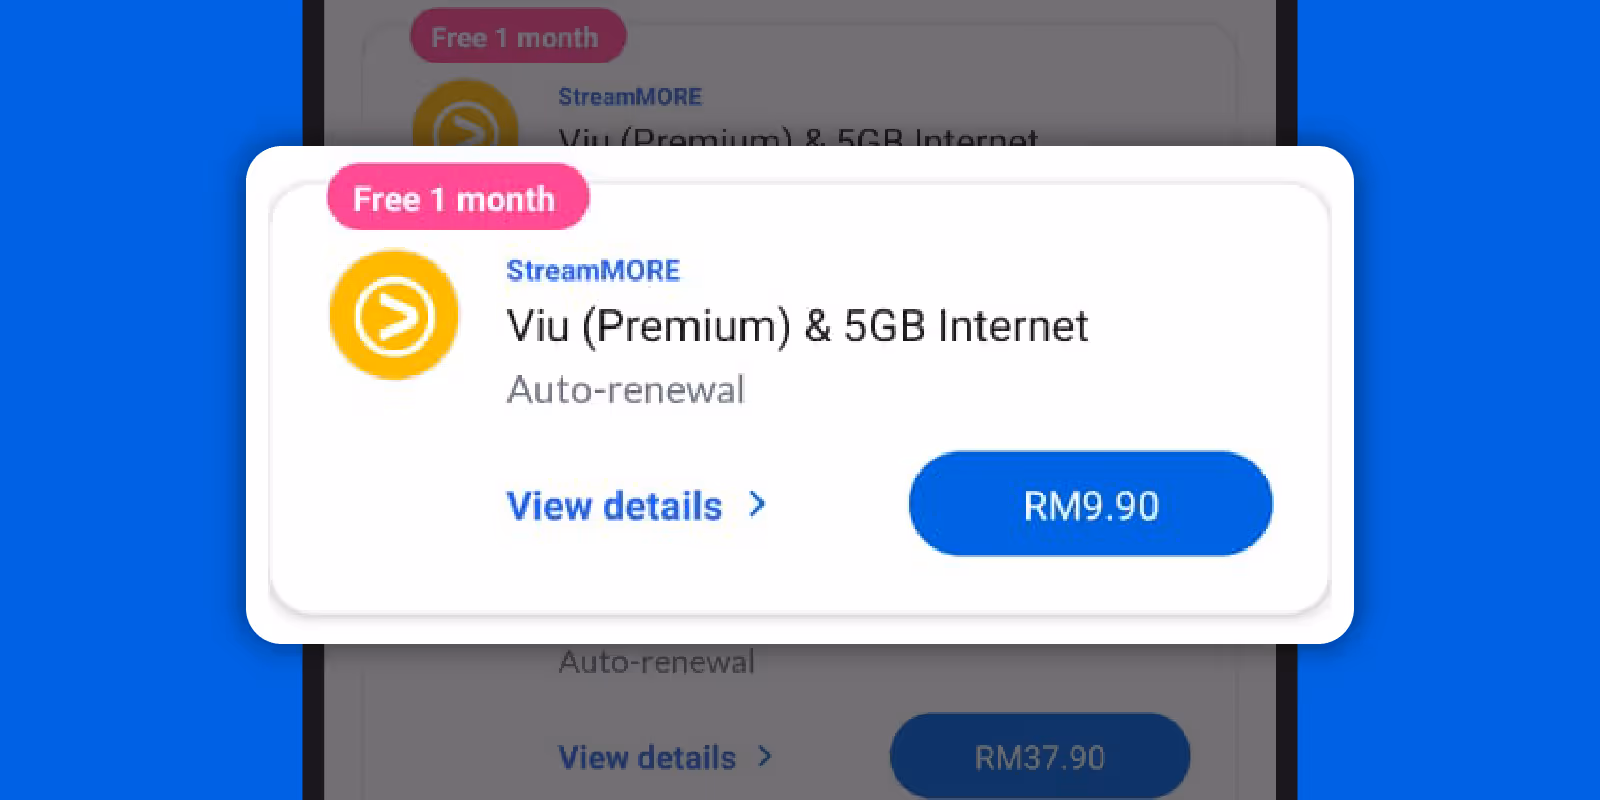Click Viu (Premium) & 5GB Internet title
This screenshot has height=800, width=1600.
797,326
